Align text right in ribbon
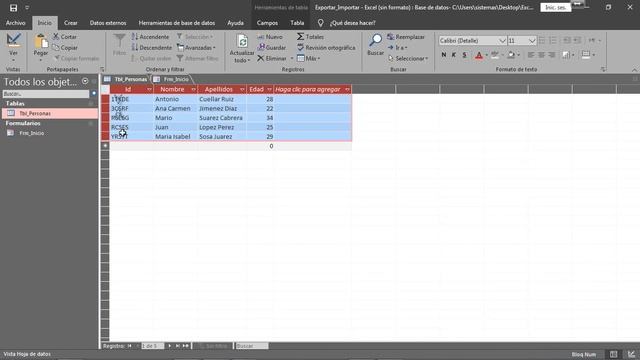The image size is (640, 360). pyautogui.click(x=551, y=55)
